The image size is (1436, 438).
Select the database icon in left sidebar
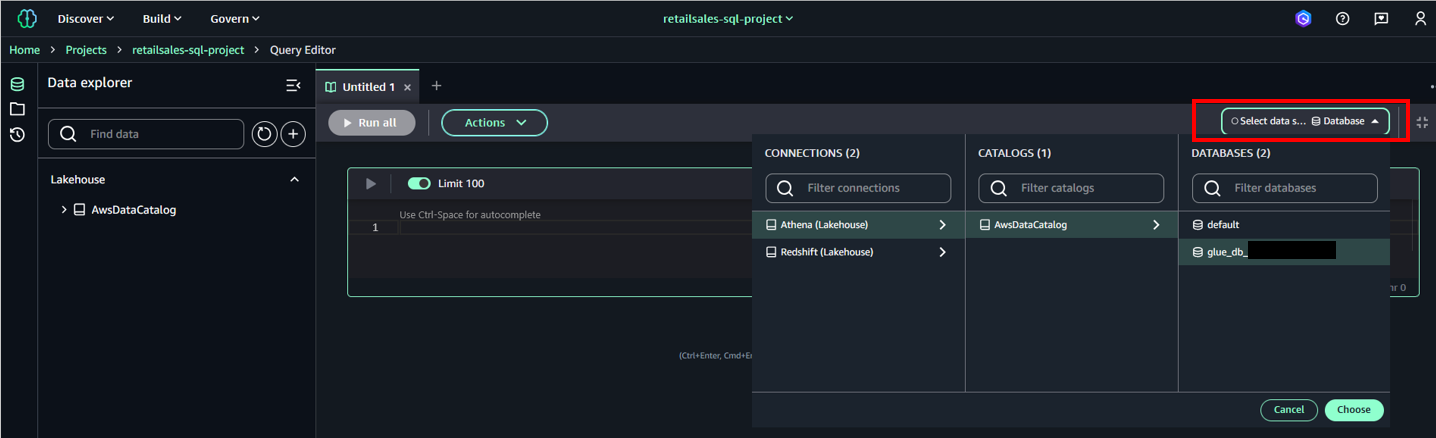(17, 85)
